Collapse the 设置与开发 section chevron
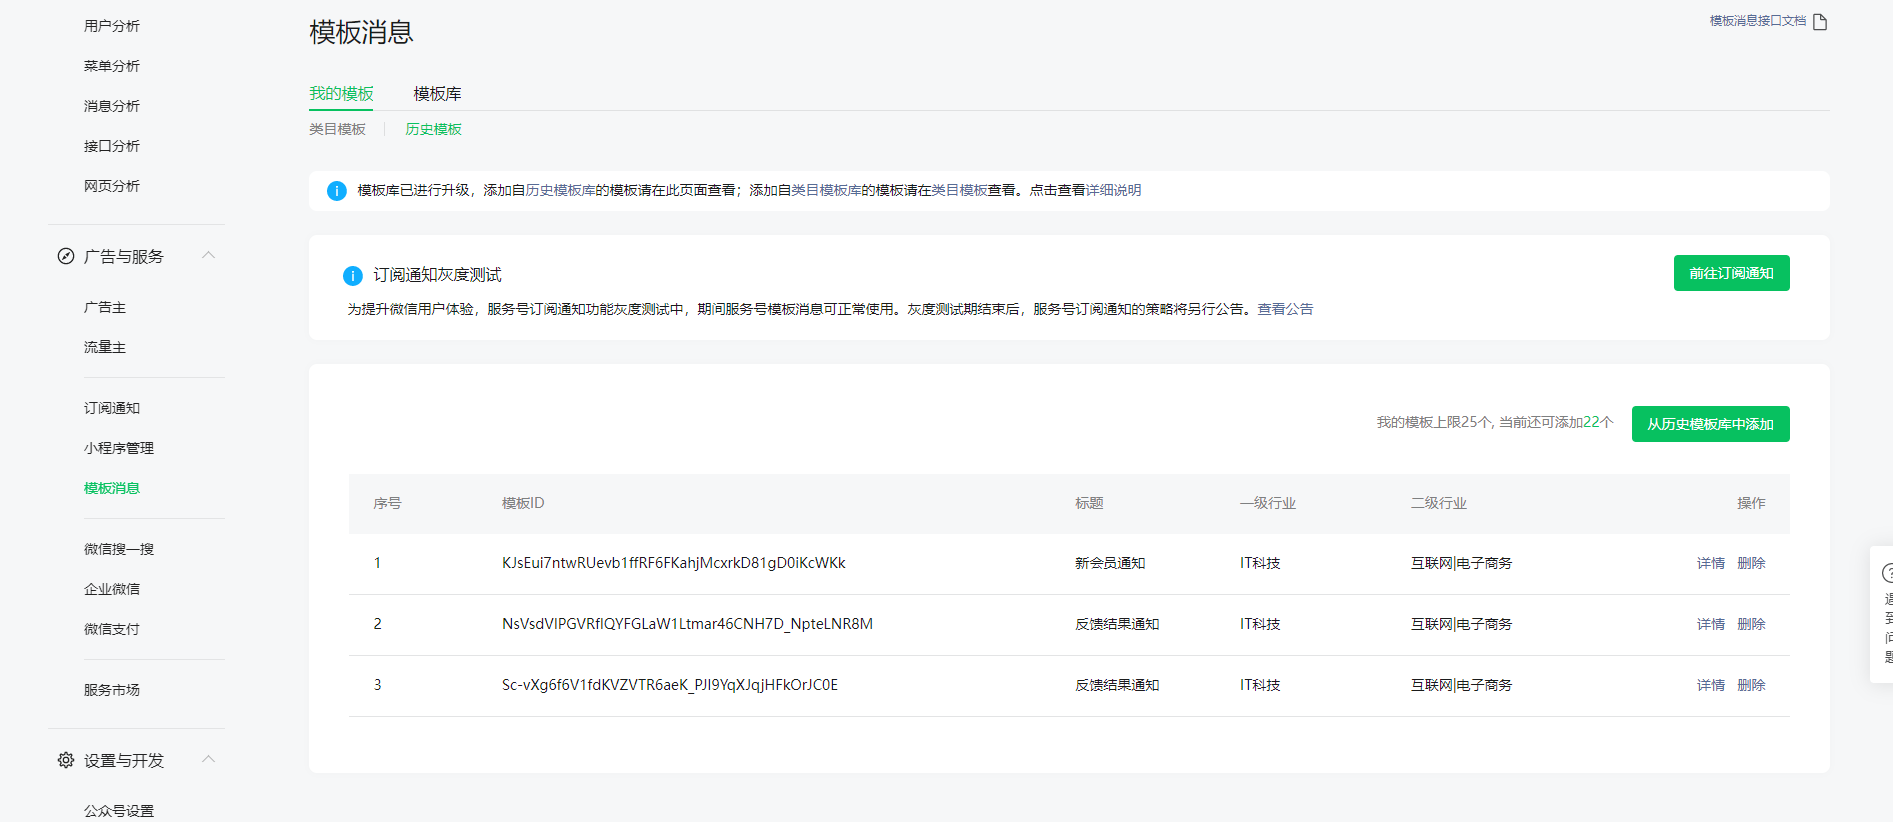1893x822 pixels. click(x=208, y=760)
